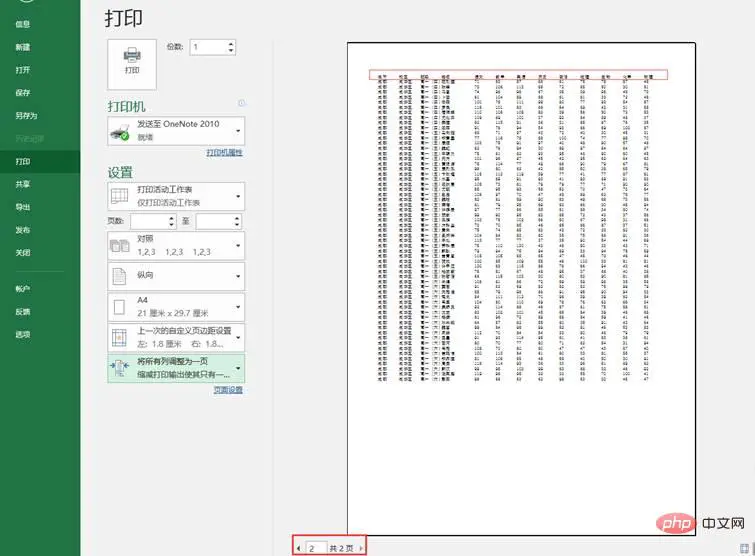
Task: Decrease the copies count with down arrow
Action: 231,50
